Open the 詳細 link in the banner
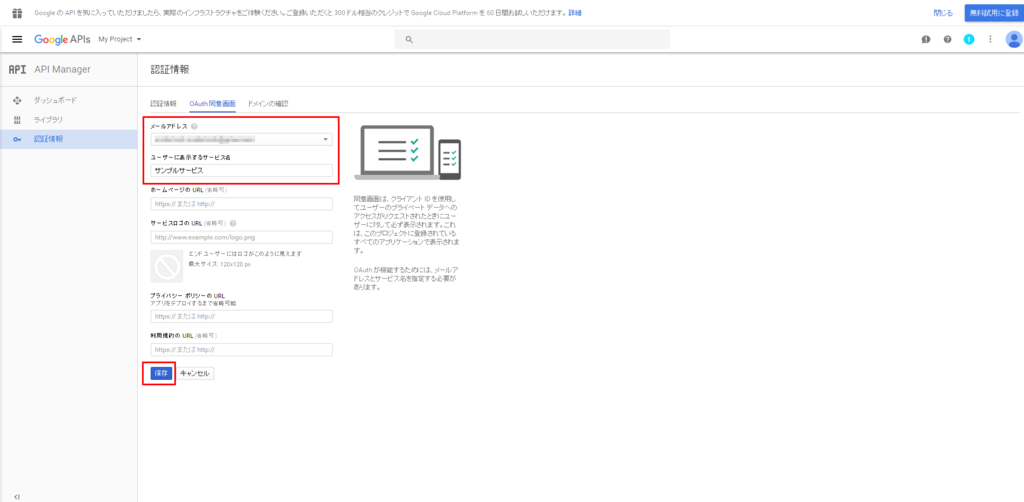The width and height of the screenshot is (1024, 502). pyautogui.click(x=575, y=13)
